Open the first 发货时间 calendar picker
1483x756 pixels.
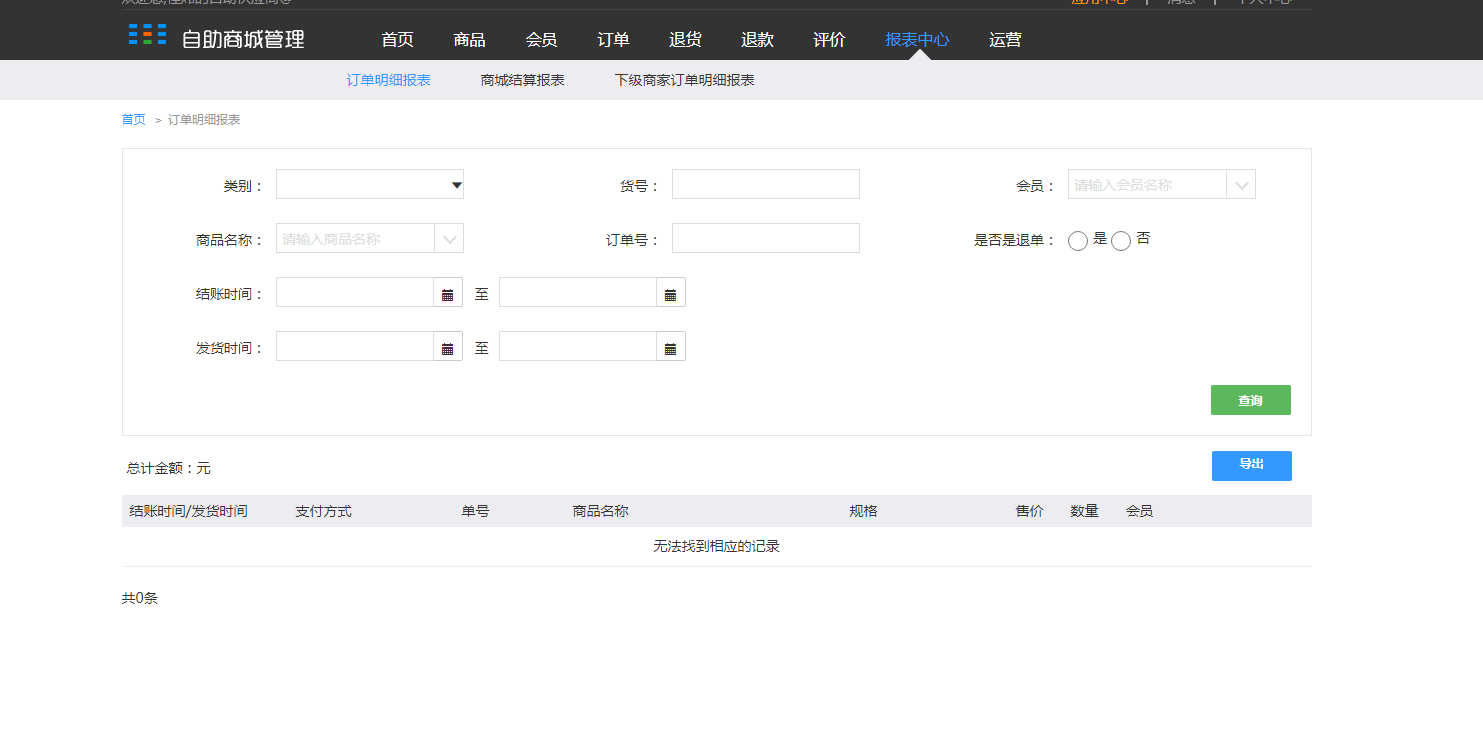click(x=448, y=347)
